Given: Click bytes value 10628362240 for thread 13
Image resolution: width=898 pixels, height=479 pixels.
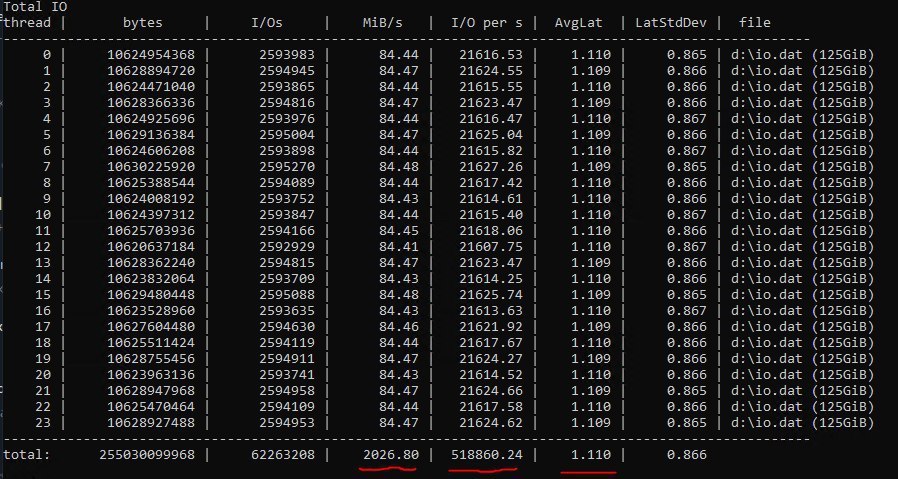Looking at the screenshot, I should (x=151, y=263).
